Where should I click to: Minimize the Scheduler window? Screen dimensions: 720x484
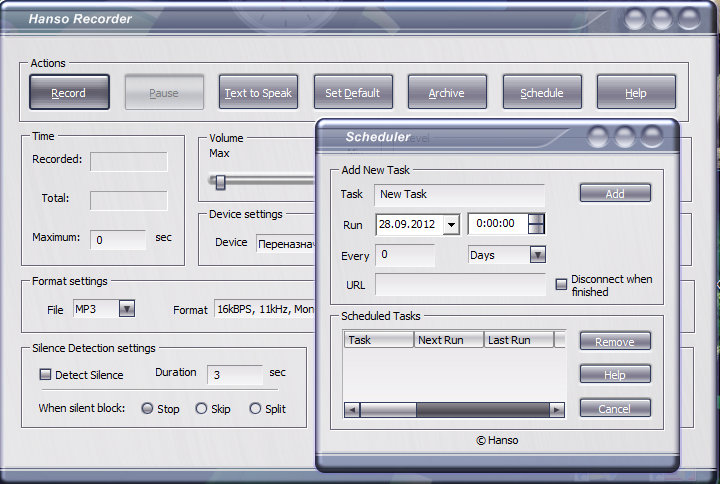click(x=598, y=136)
